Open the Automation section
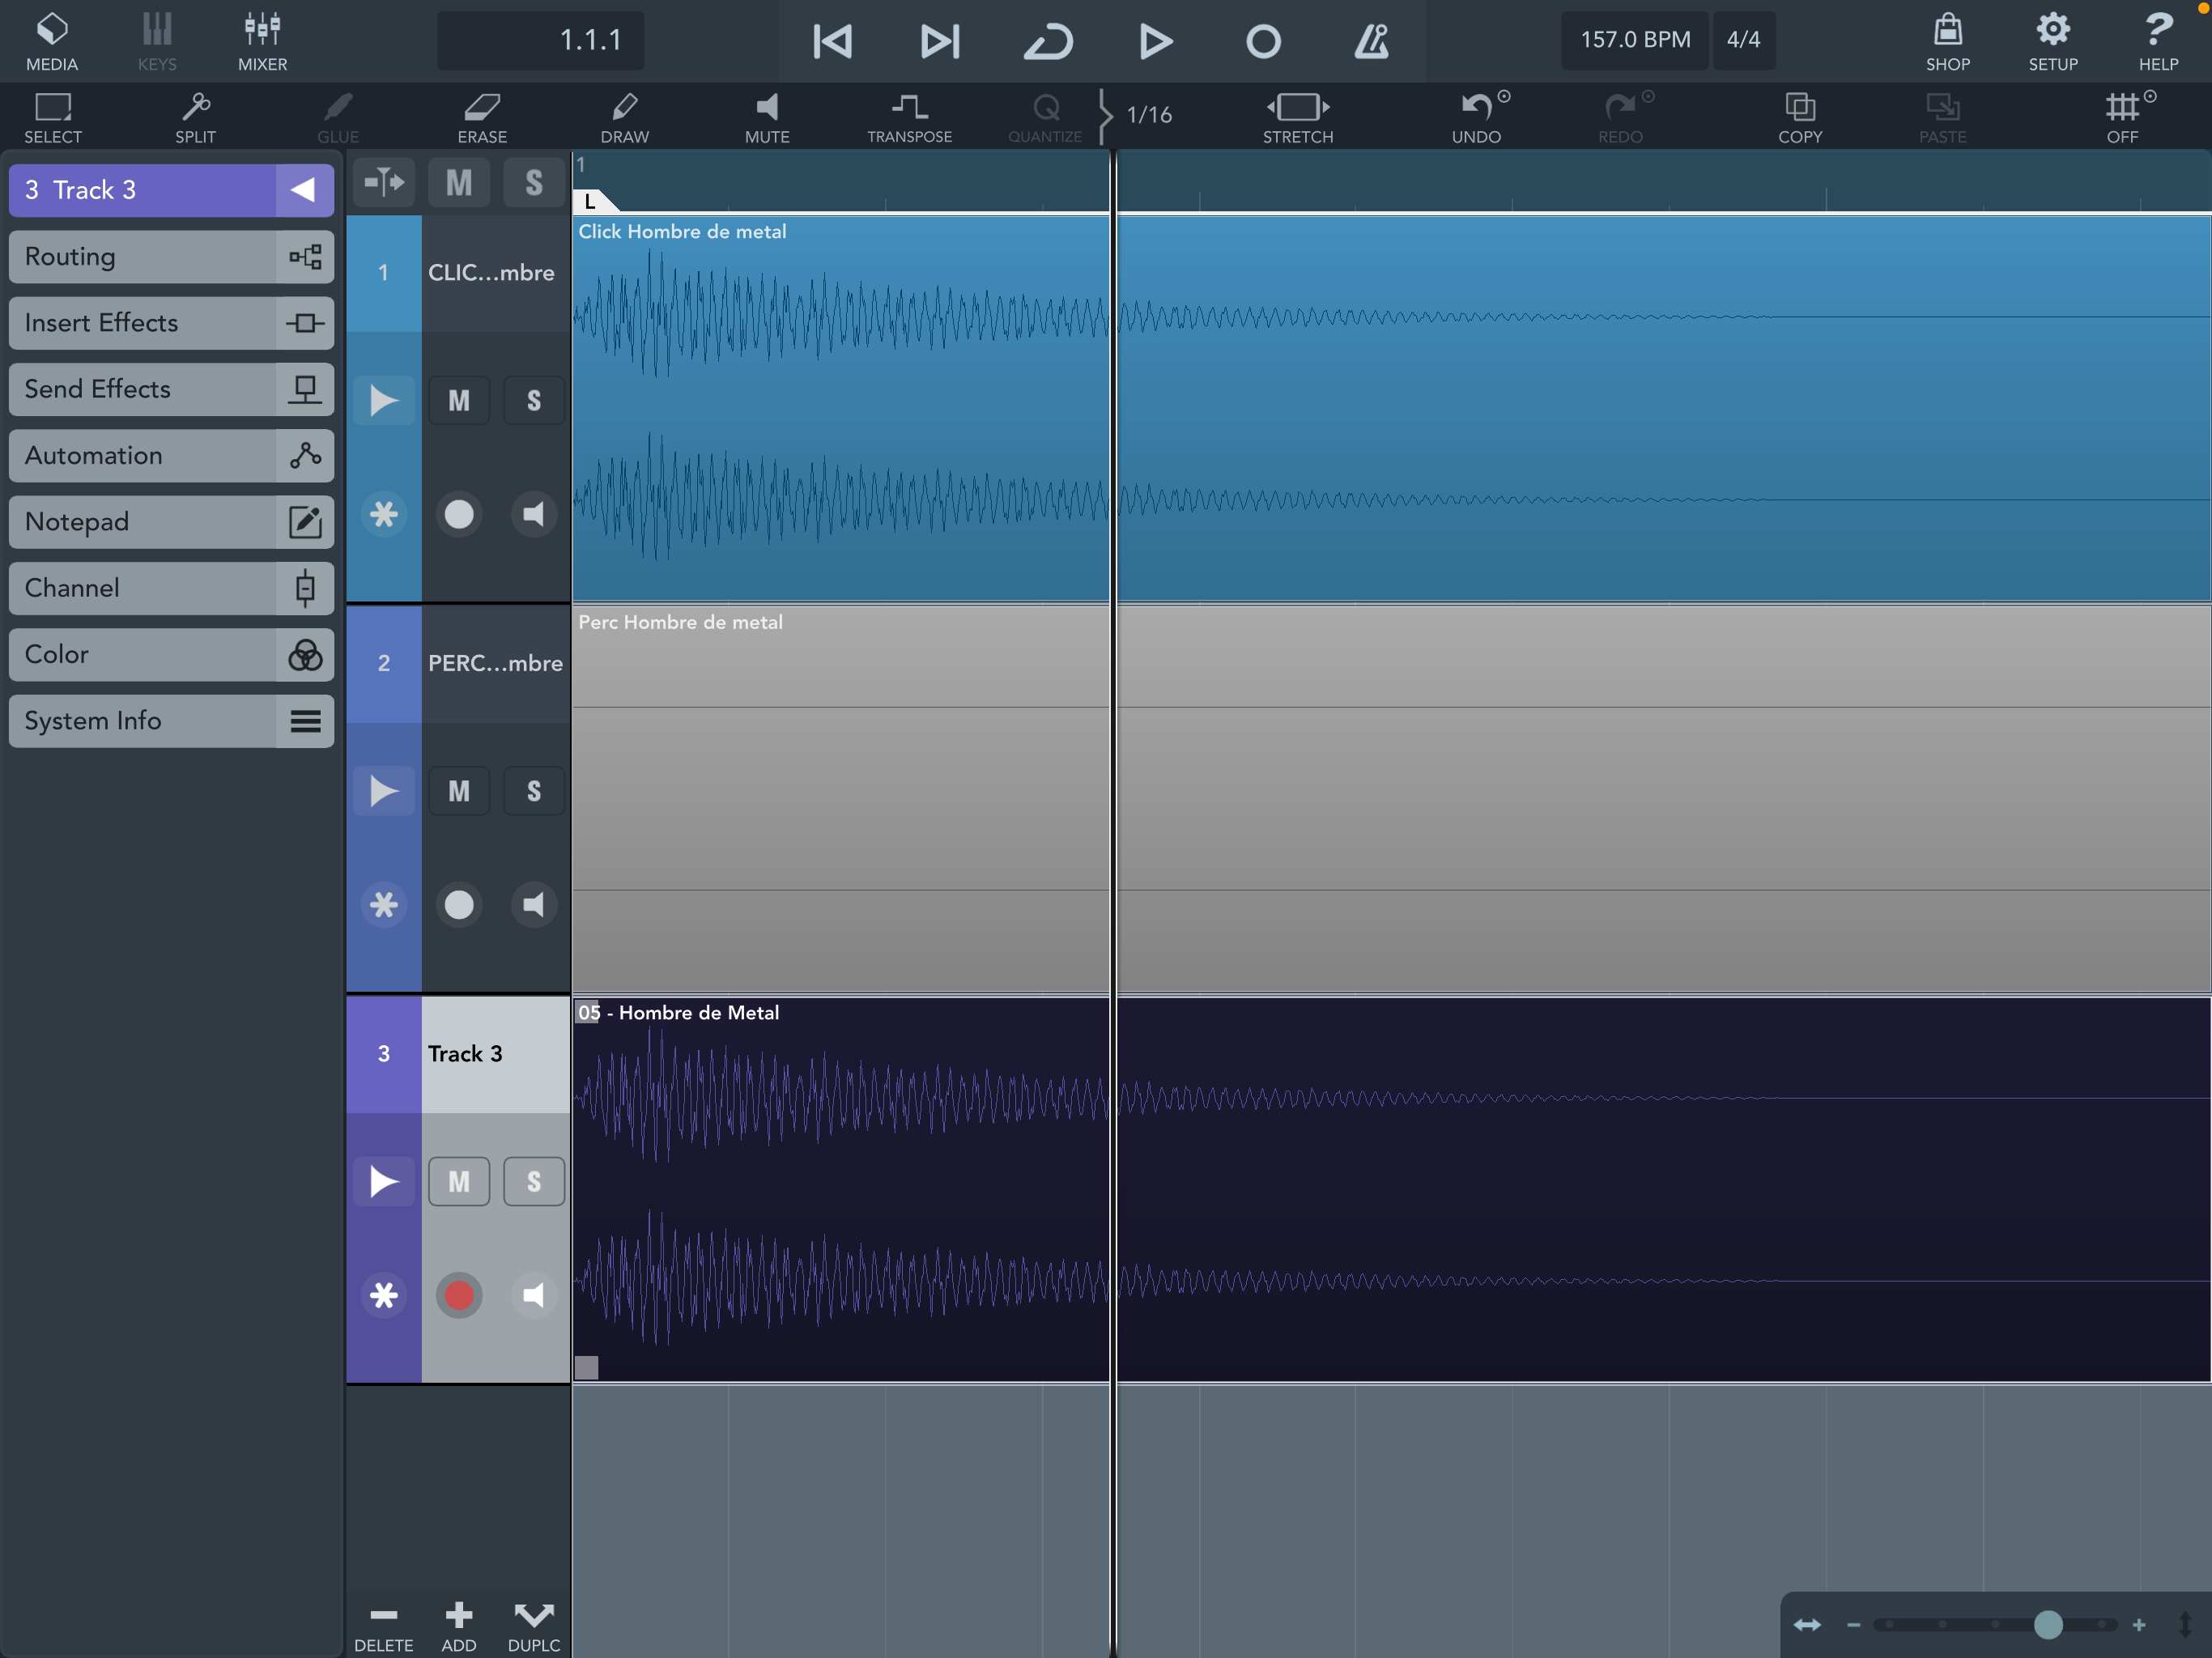Viewport: 2212px width, 1658px height. (170, 456)
